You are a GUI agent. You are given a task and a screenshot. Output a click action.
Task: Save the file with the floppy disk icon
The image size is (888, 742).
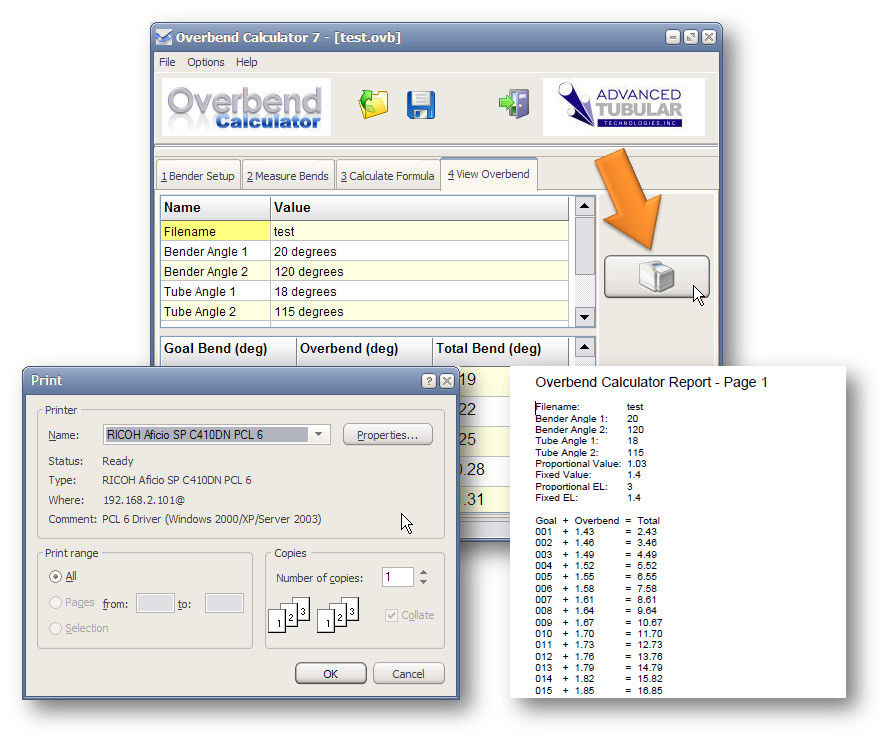[x=421, y=105]
